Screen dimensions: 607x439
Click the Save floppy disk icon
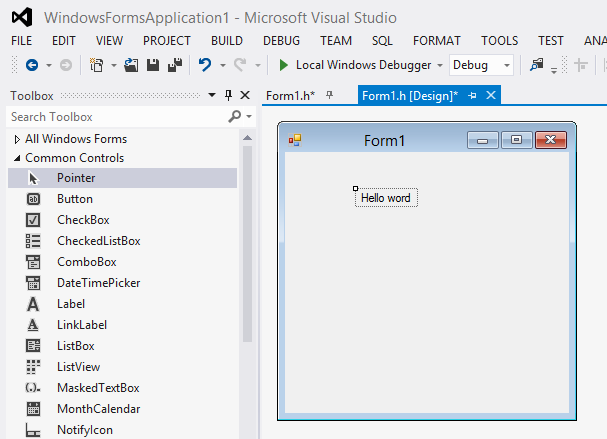153,65
